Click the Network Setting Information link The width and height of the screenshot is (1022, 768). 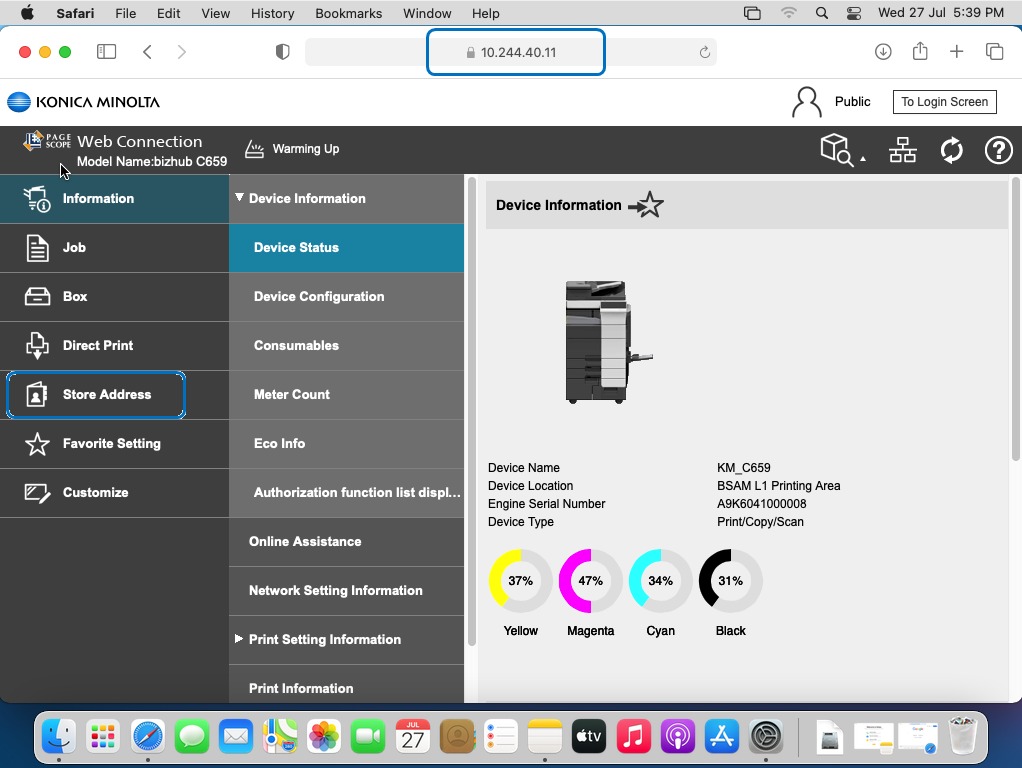335,591
